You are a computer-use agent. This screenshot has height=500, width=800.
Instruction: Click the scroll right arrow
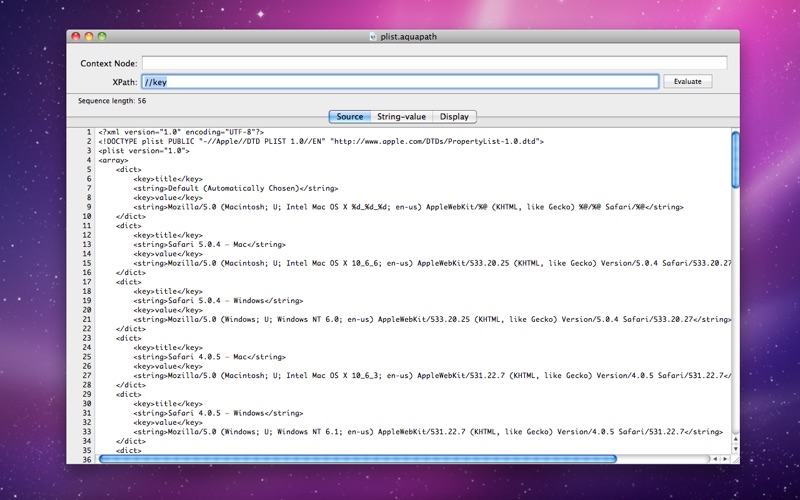(725, 459)
